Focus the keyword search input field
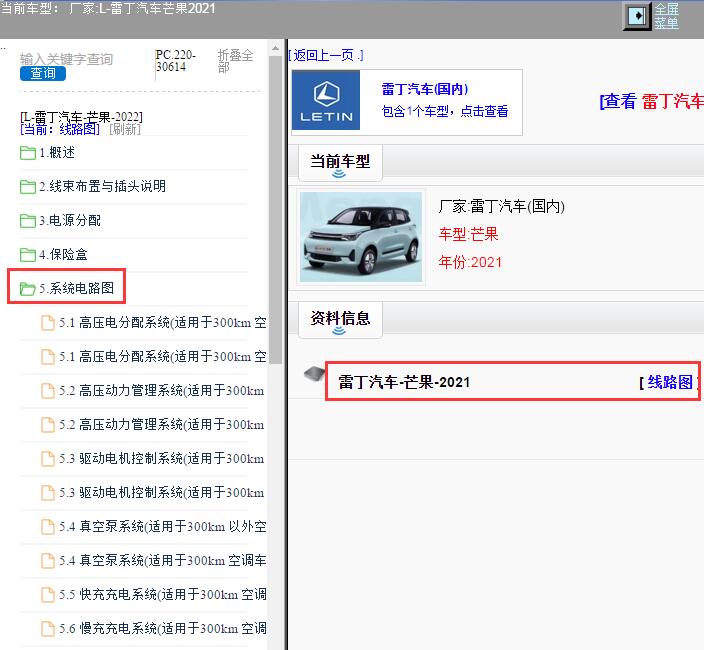 [x=66, y=59]
